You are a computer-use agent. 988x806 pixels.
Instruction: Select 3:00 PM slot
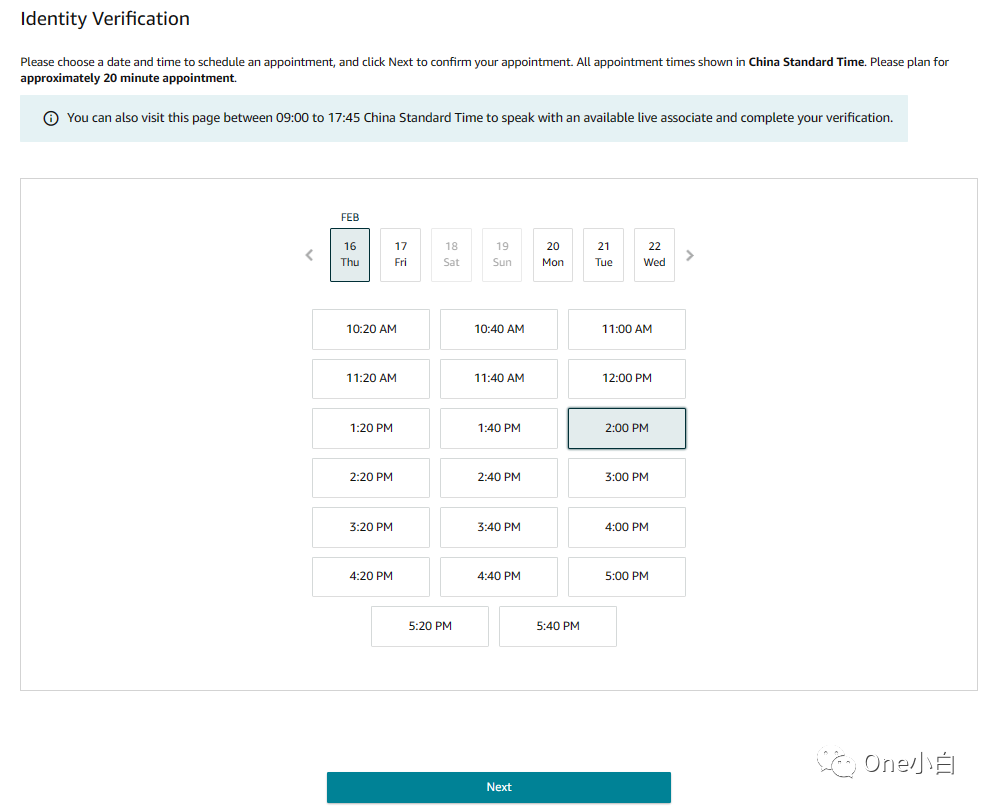pos(627,477)
